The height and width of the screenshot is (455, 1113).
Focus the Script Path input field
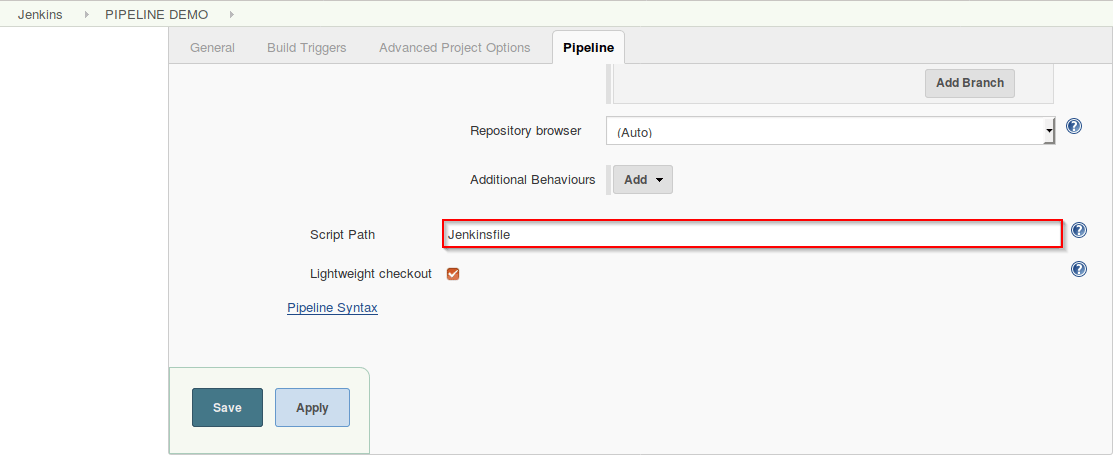pyautogui.click(x=751, y=234)
